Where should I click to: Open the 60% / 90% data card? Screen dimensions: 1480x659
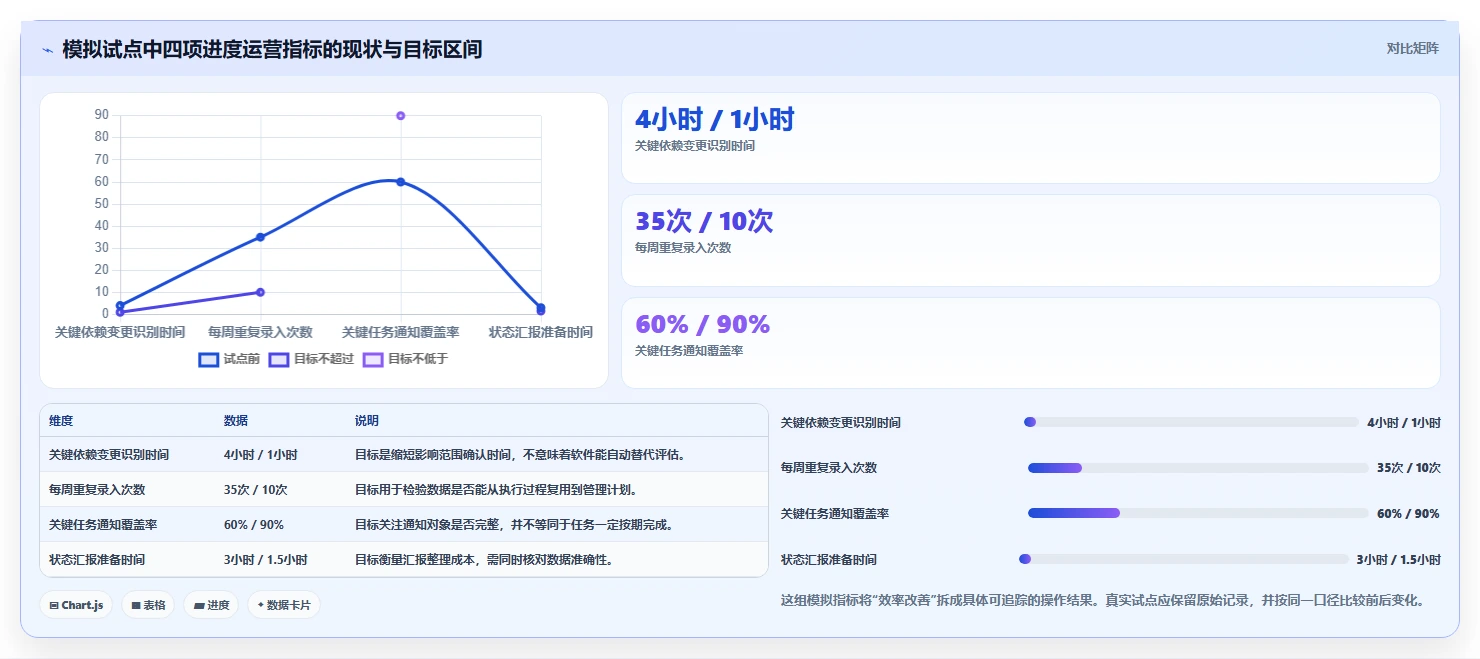(x=1031, y=343)
